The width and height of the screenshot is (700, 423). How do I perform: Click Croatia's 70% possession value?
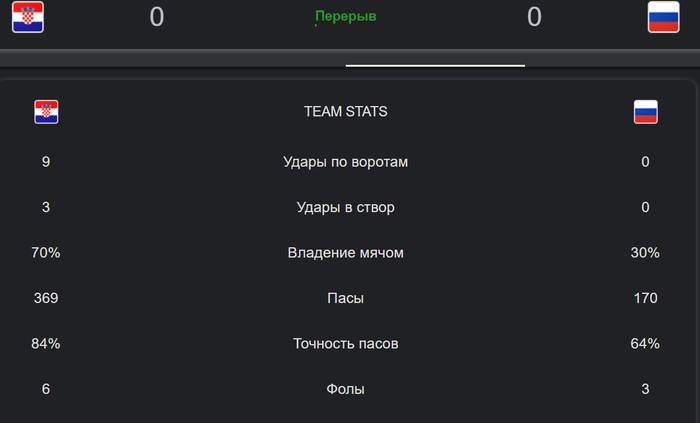coord(46,253)
